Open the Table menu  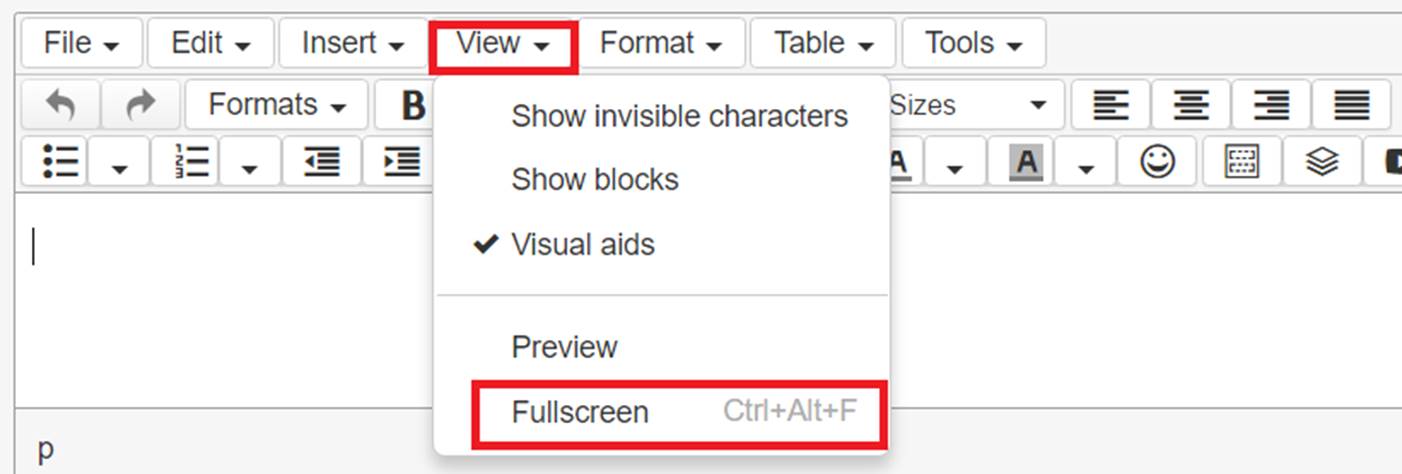coord(824,43)
